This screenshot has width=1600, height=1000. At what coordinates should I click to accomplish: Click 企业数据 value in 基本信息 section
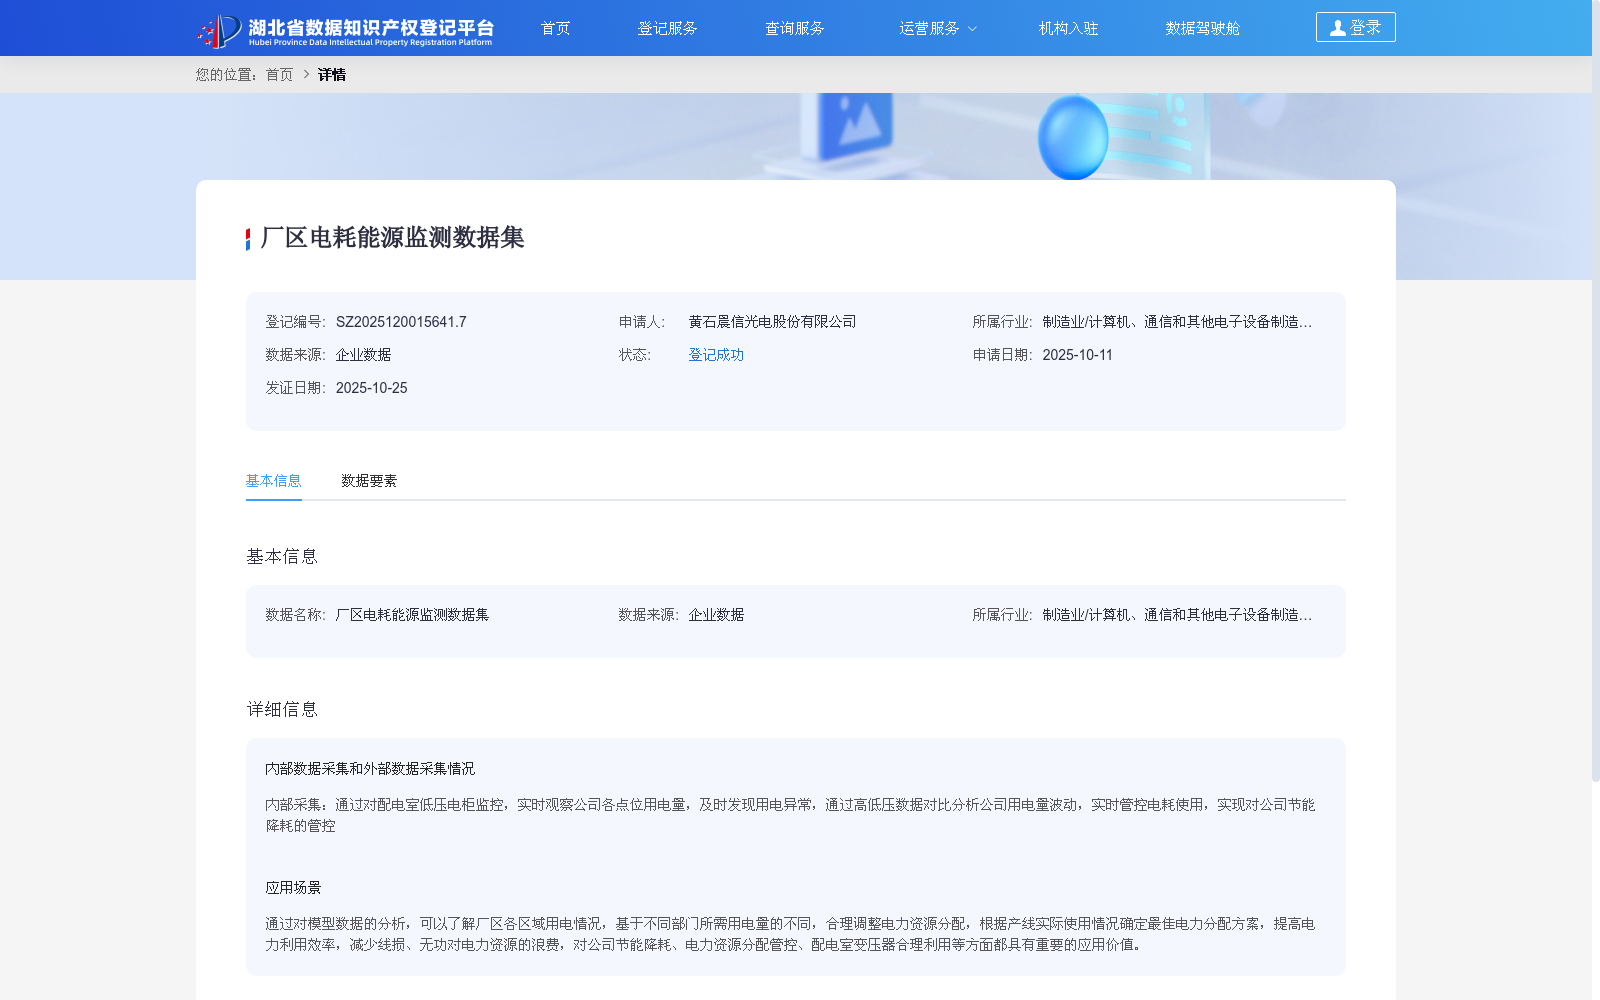716,615
